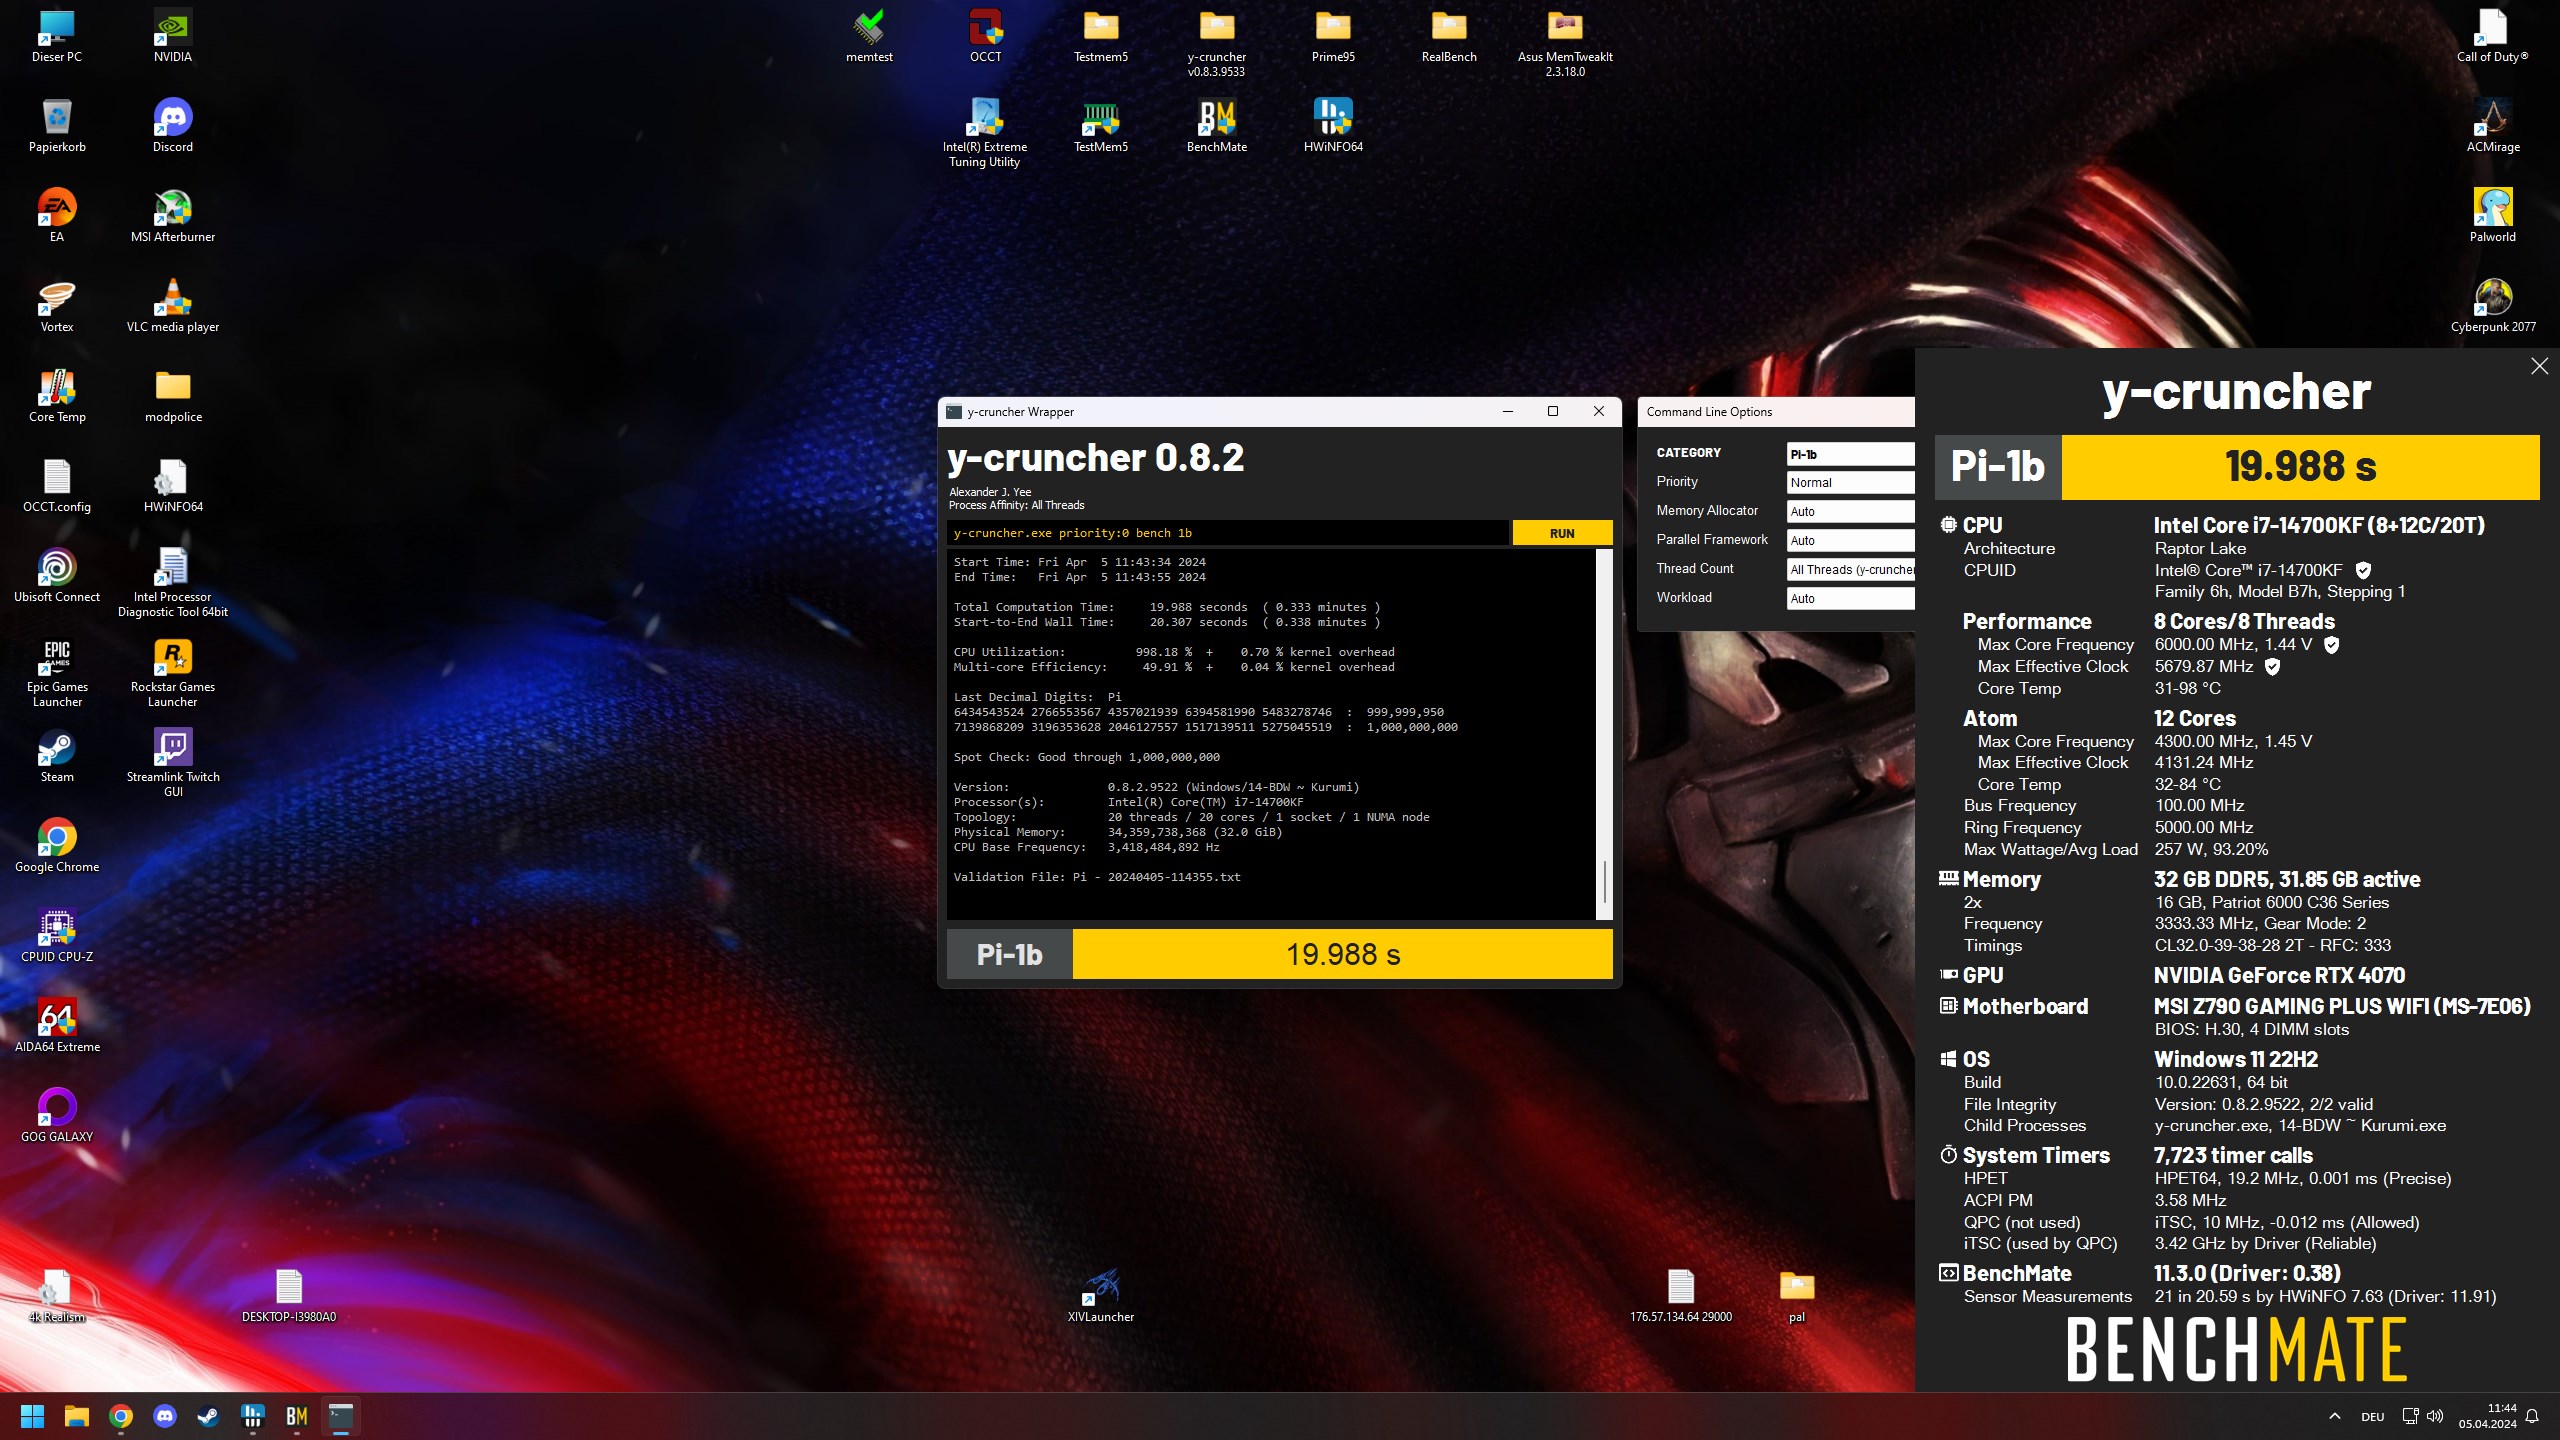
Task: Open 176.57.134.64 29000 file
Action: (x=1681, y=1297)
